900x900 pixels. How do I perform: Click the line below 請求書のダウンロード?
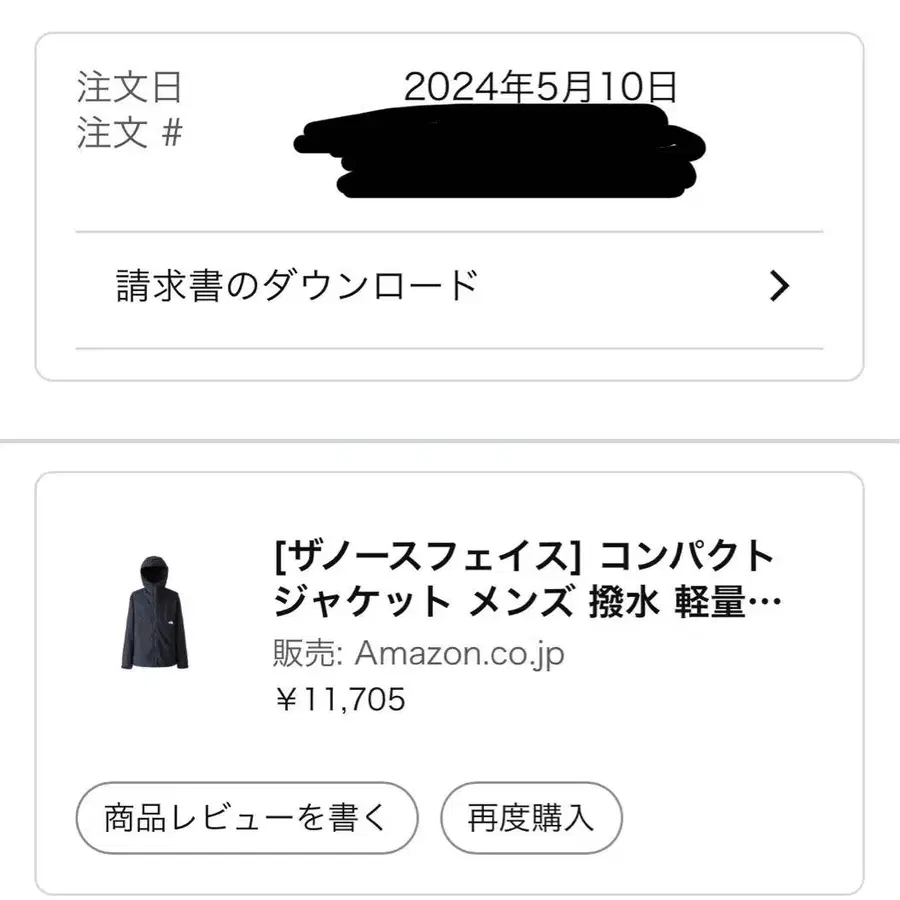(449, 349)
